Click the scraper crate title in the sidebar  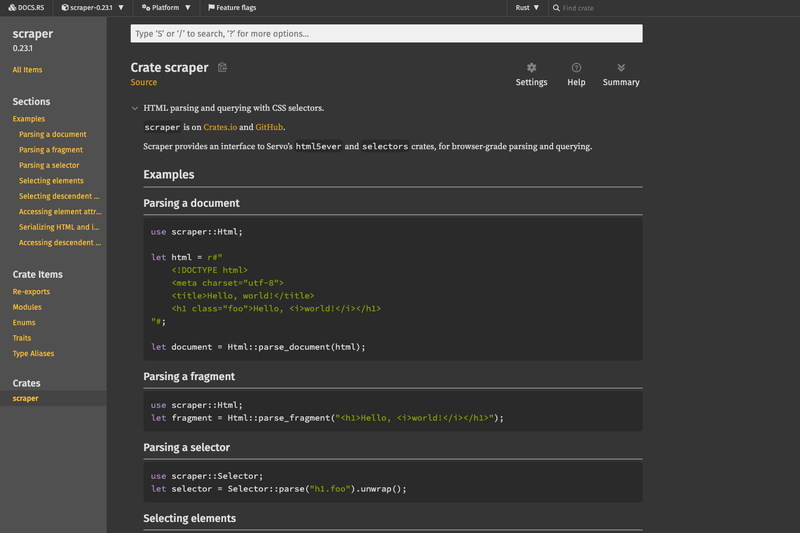tap(33, 34)
